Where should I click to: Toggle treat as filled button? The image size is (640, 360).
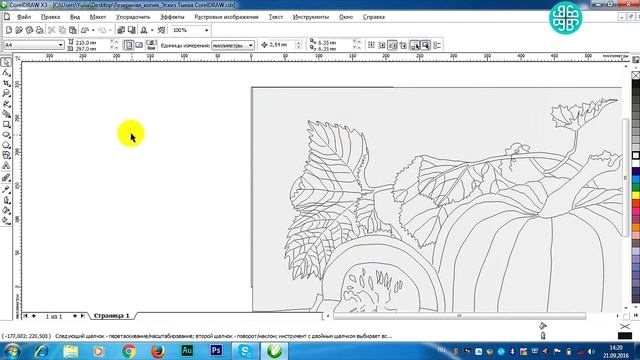click(x=425, y=45)
